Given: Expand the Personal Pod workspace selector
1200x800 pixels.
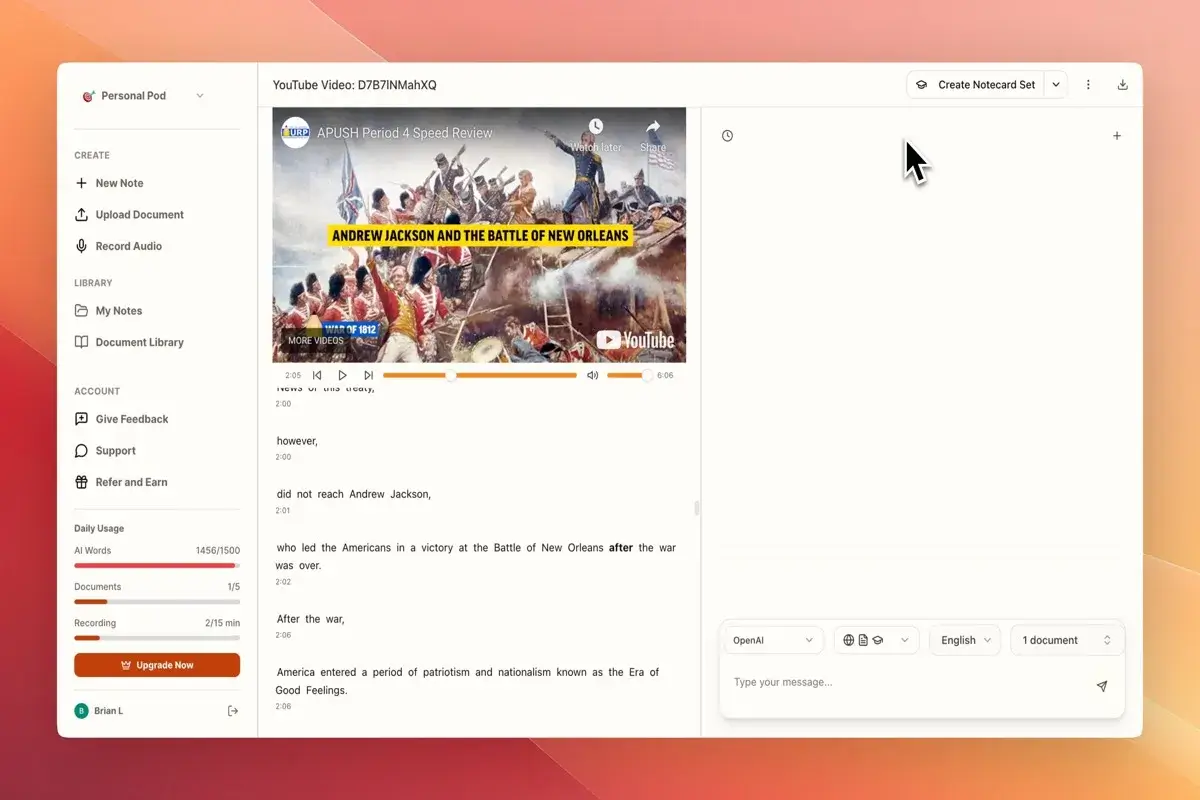Looking at the screenshot, I should pyautogui.click(x=199, y=95).
